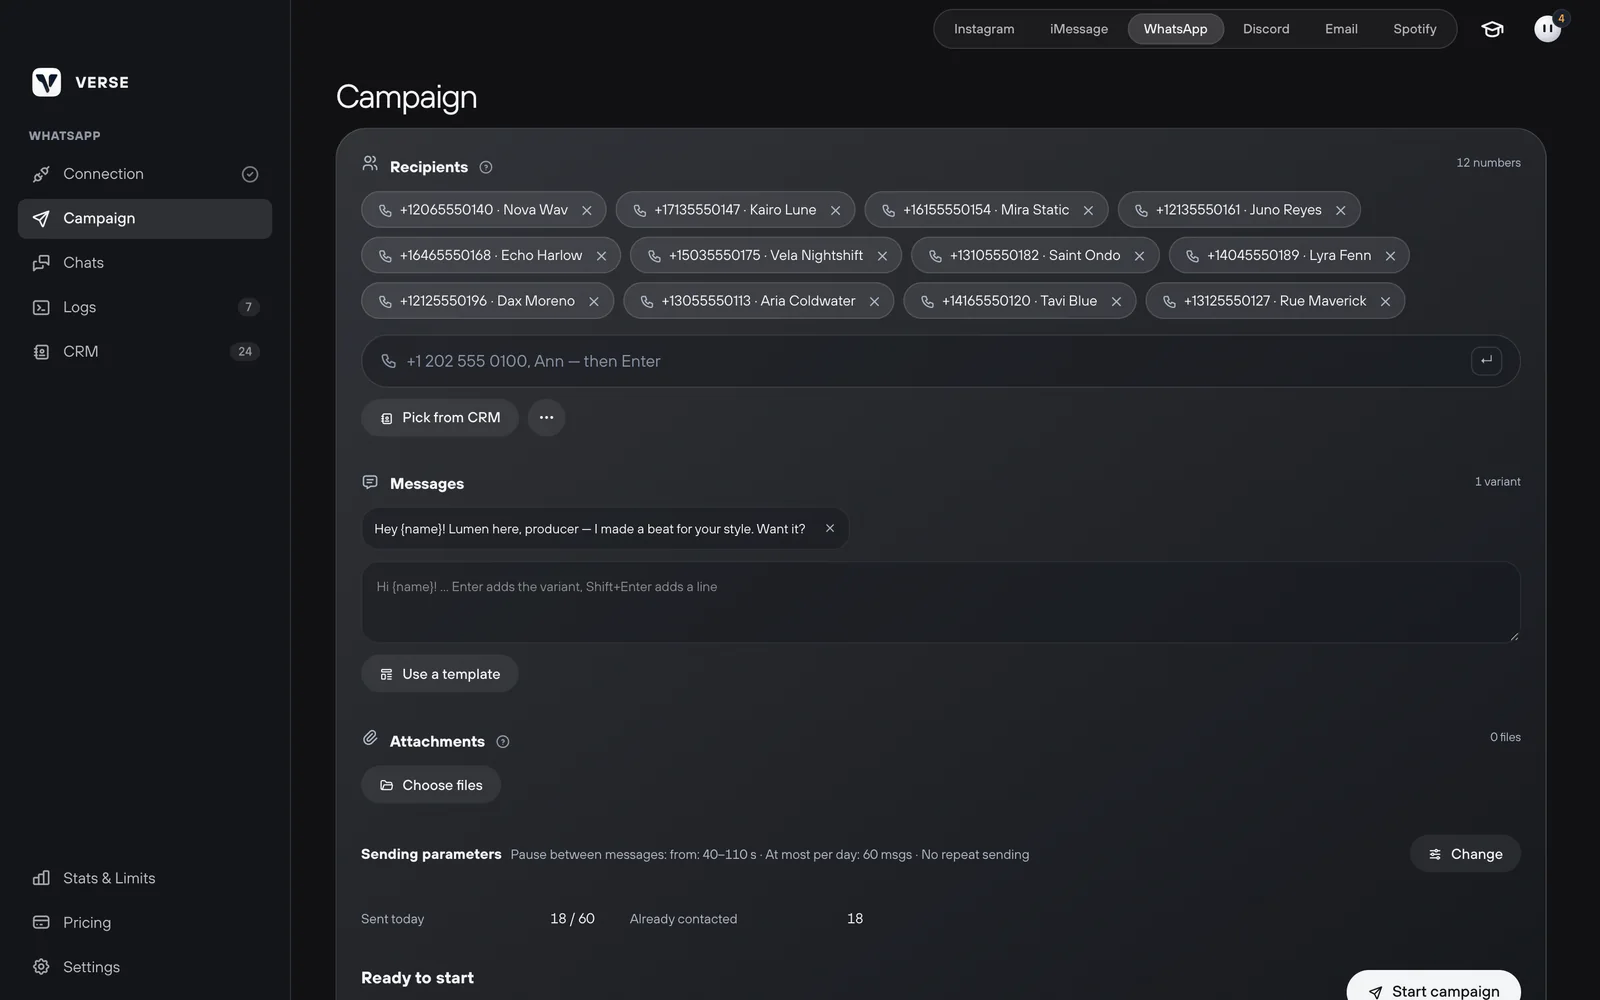The image size is (1600, 1000).
Task: Remove Dax Moreno recipient
Action: click(x=594, y=301)
